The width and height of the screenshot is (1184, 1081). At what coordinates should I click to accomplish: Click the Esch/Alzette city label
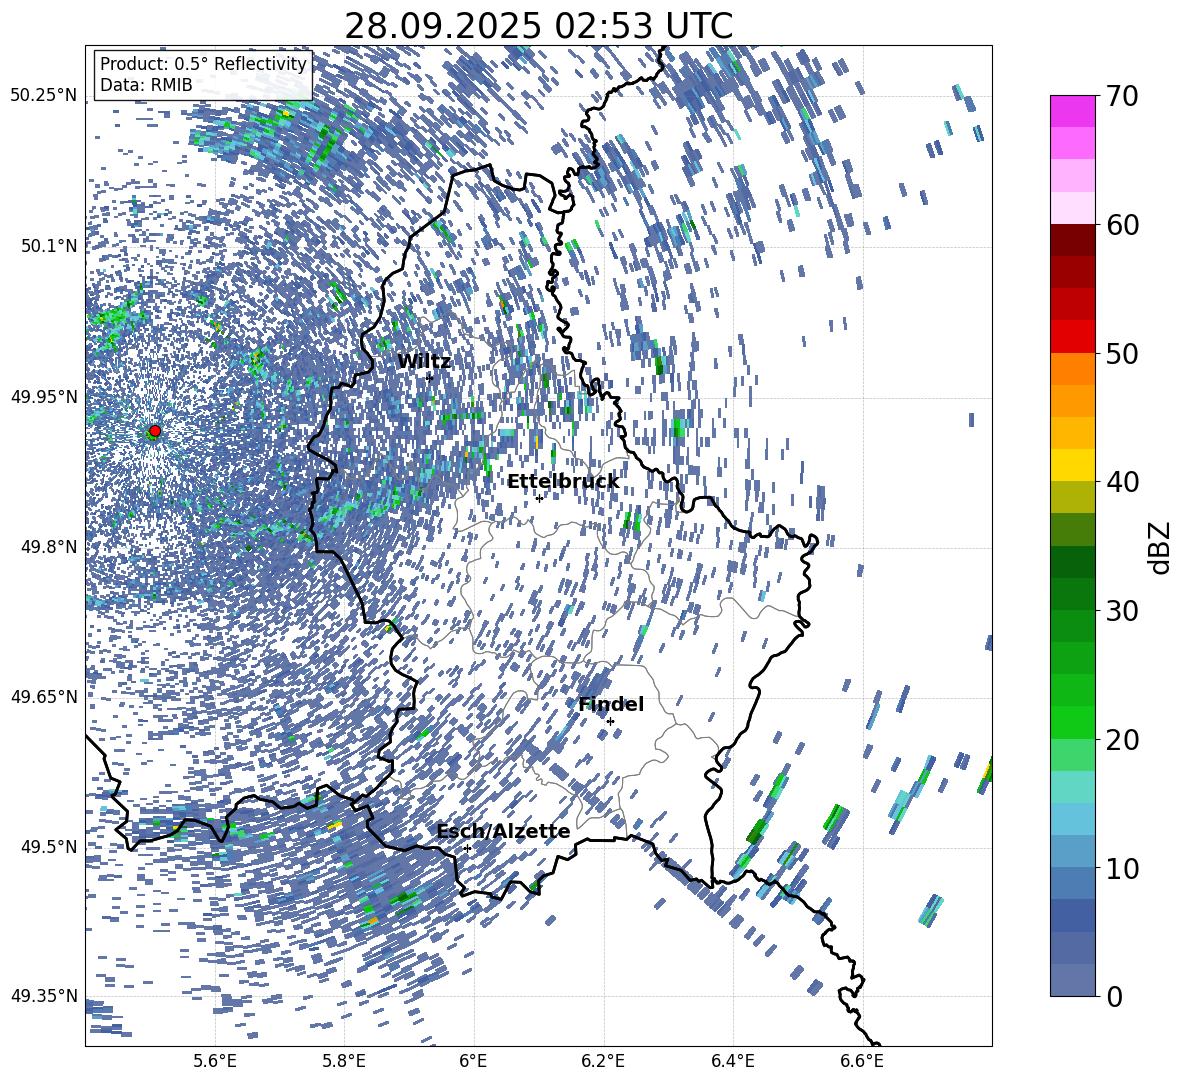click(503, 832)
